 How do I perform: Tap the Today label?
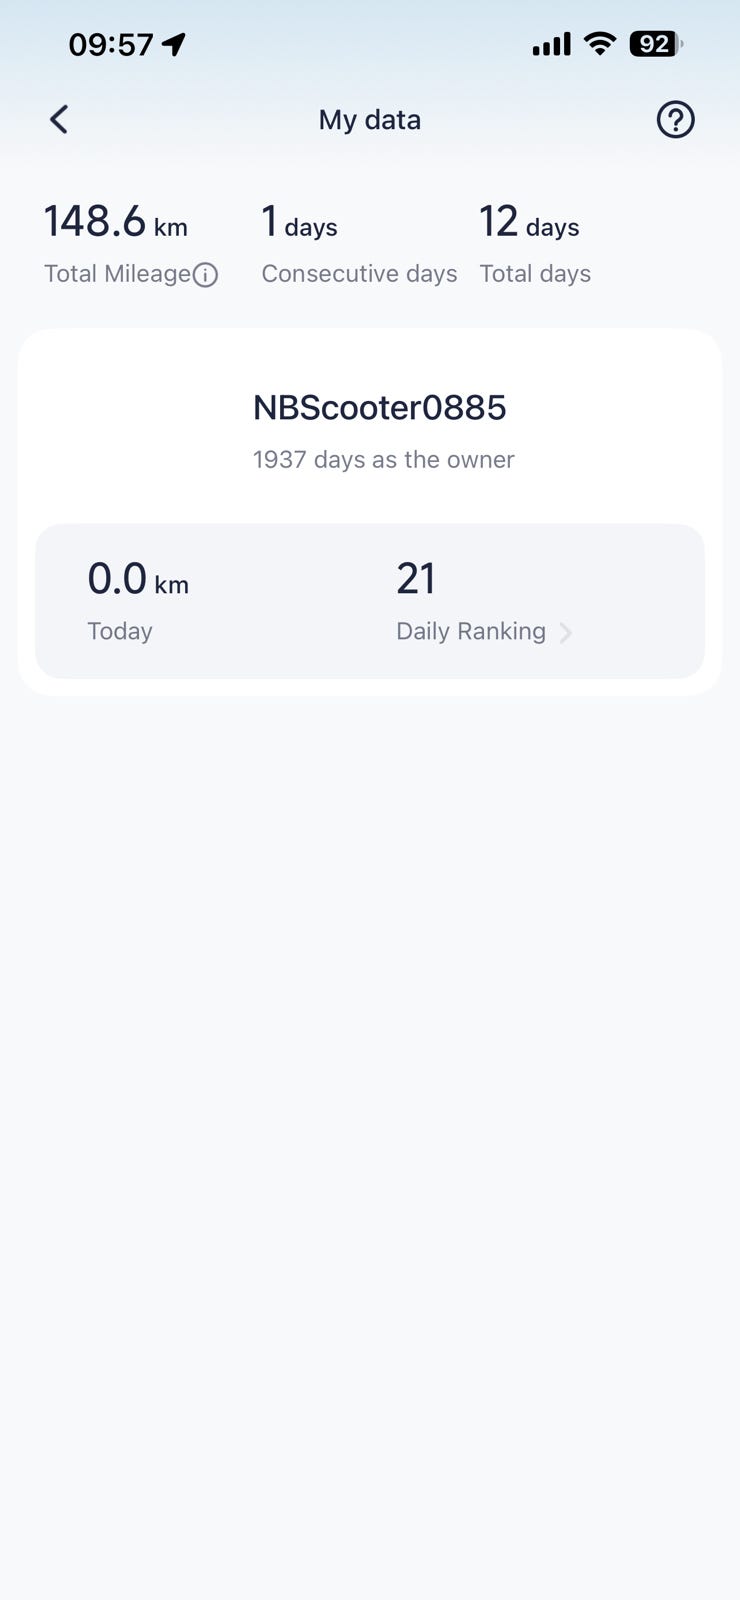tap(120, 631)
